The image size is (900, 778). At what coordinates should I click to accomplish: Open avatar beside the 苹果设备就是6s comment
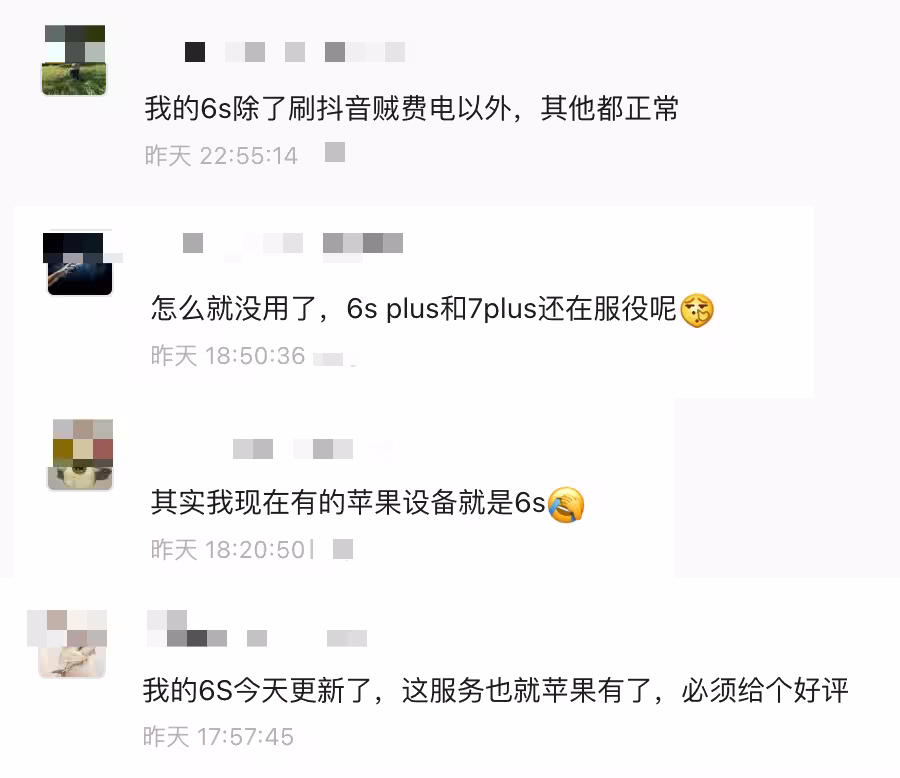point(80,455)
